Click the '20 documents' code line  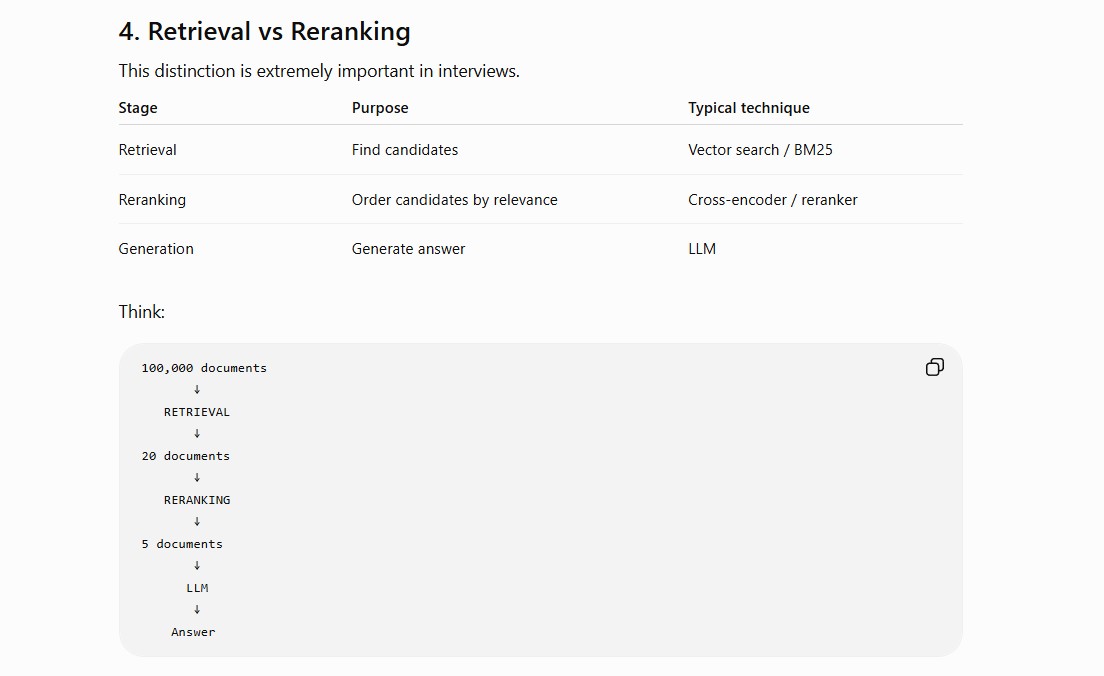pos(186,456)
